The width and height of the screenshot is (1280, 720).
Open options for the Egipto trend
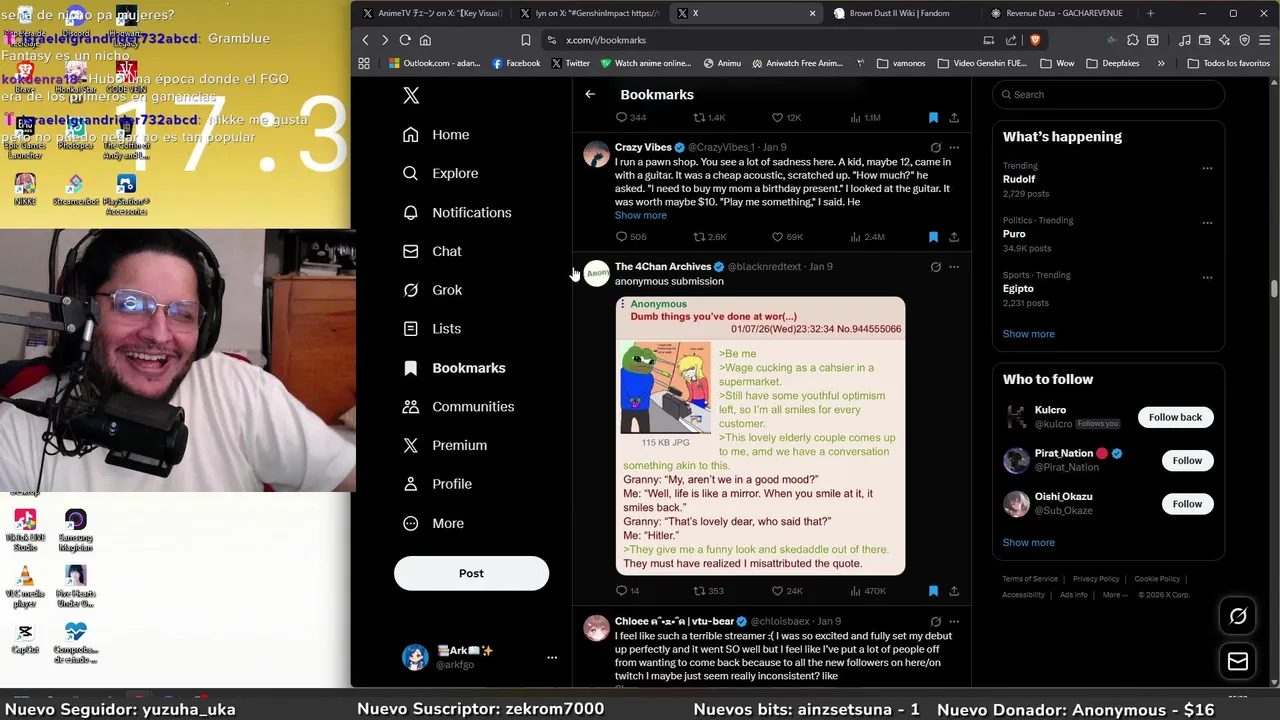pyautogui.click(x=1207, y=277)
